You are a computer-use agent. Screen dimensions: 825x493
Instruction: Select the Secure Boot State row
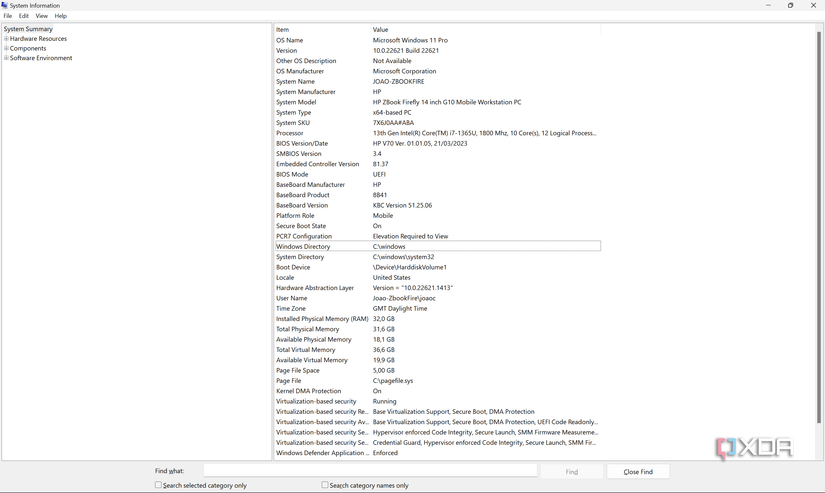(x=437, y=226)
